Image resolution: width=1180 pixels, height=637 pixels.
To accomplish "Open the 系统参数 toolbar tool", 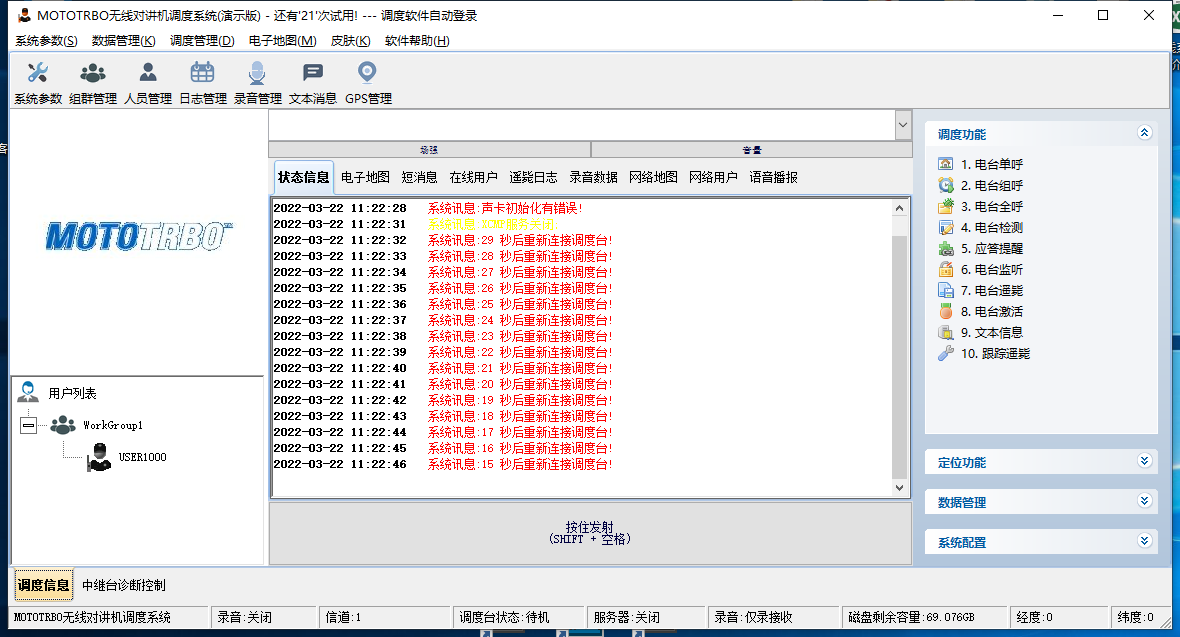I will click(38, 83).
